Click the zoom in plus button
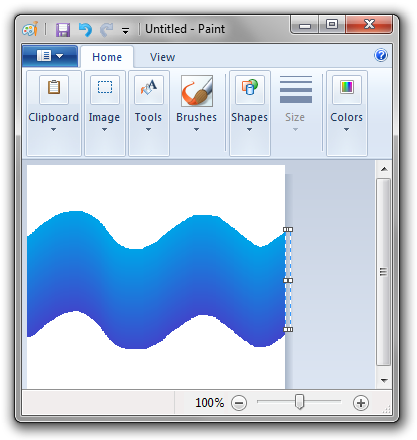 (x=361, y=403)
